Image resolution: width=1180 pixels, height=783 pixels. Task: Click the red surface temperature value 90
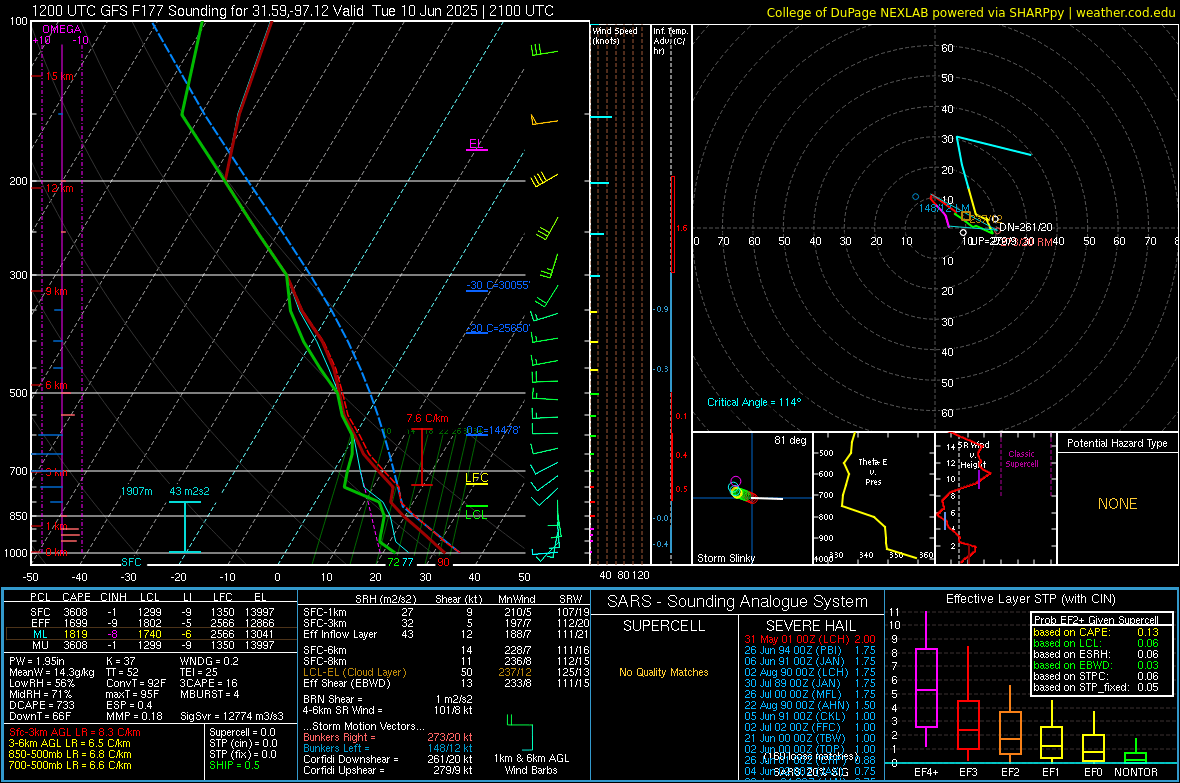(x=443, y=562)
